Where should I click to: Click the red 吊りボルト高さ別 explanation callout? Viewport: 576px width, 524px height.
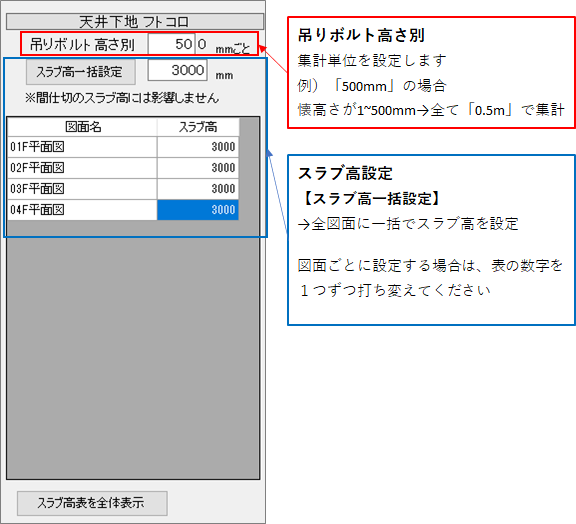(x=431, y=72)
